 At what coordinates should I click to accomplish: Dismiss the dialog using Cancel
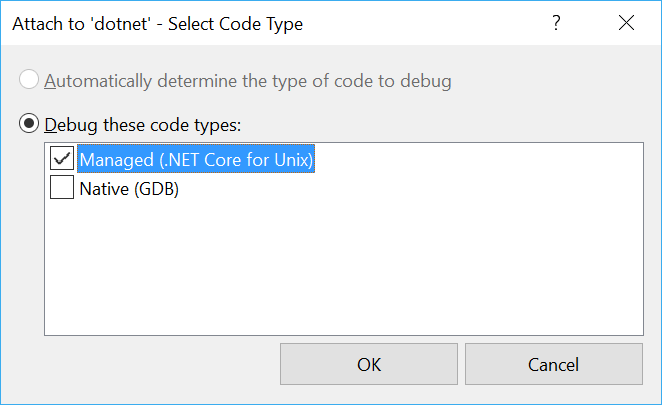[553, 365]
